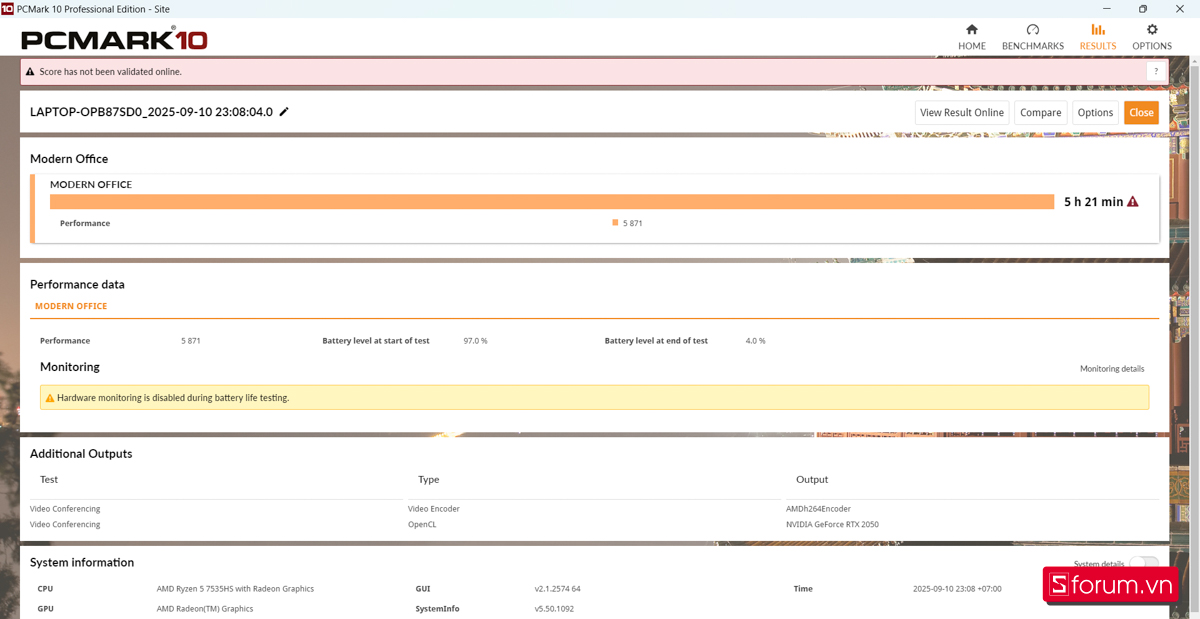Click the Video Encoder type cell
The image size is (1200, 619).
[434, 509]
